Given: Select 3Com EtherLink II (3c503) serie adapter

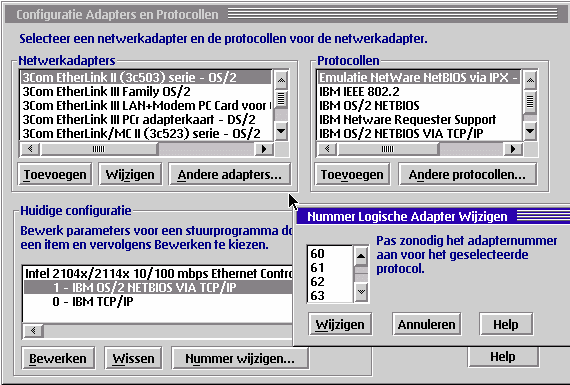Looking at the screenshot, I should (x=146, y=77).
